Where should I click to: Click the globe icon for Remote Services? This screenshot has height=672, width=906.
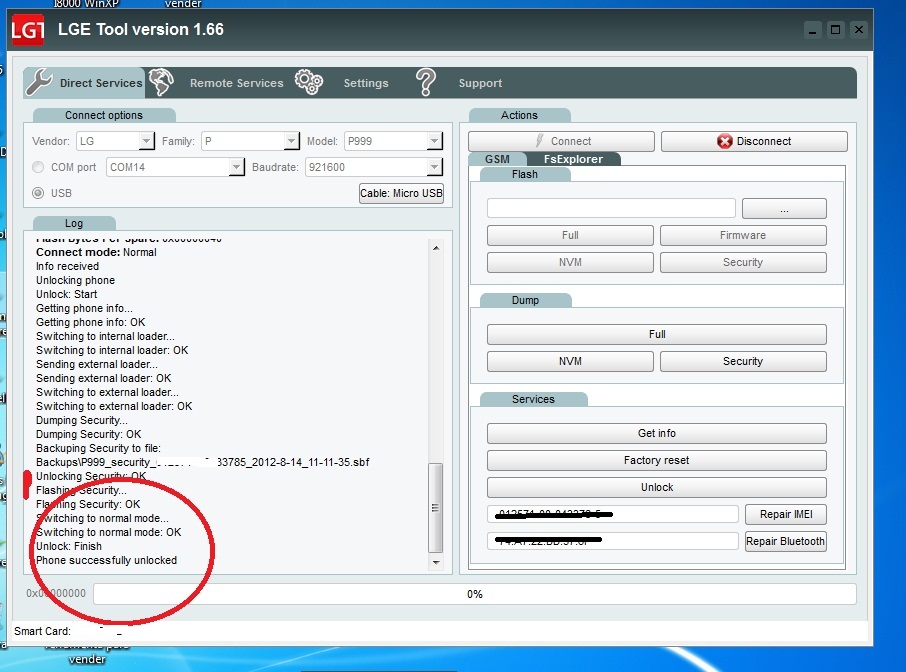coord(161,82)
